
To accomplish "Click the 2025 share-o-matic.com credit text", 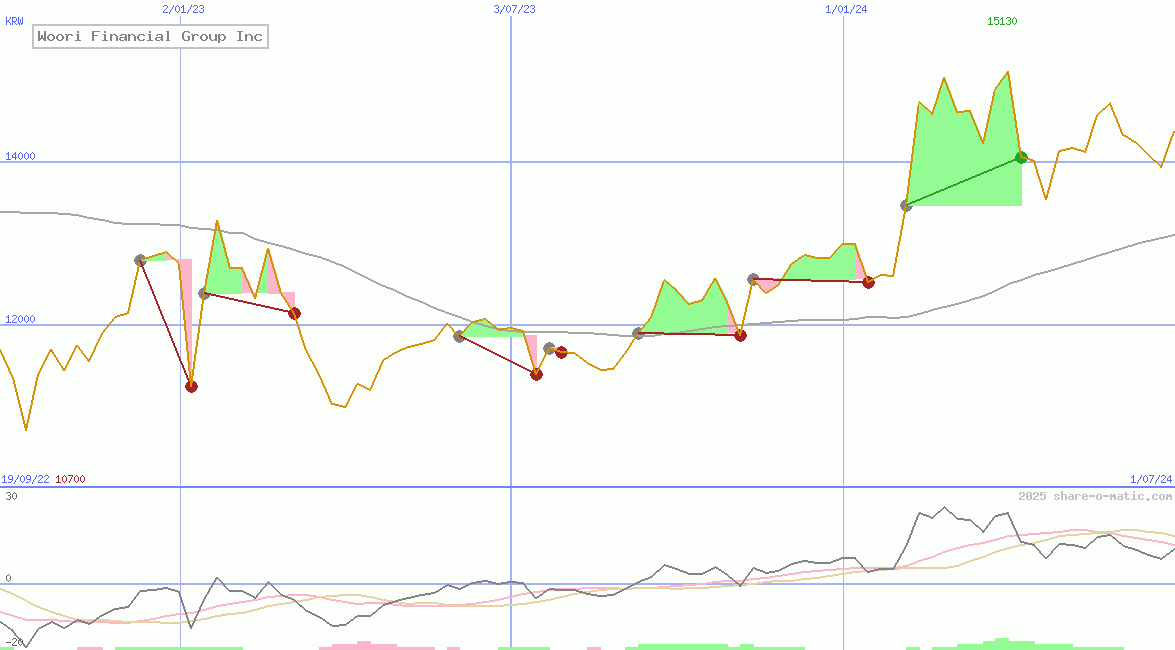I will 1095,496.
